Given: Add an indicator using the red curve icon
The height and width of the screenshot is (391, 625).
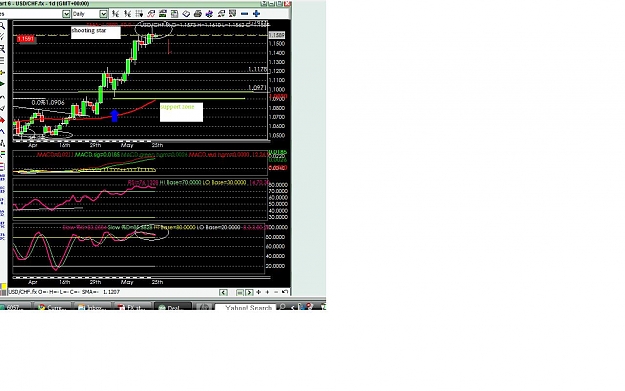Looking at the screenshot, I should click(x=151, y=14).
